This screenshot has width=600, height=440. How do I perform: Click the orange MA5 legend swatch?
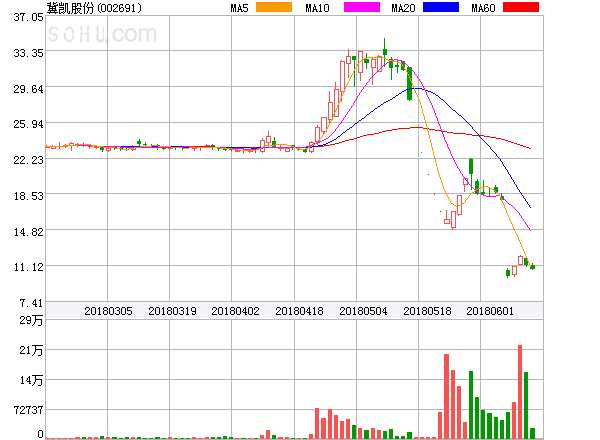tap(274, 7)
